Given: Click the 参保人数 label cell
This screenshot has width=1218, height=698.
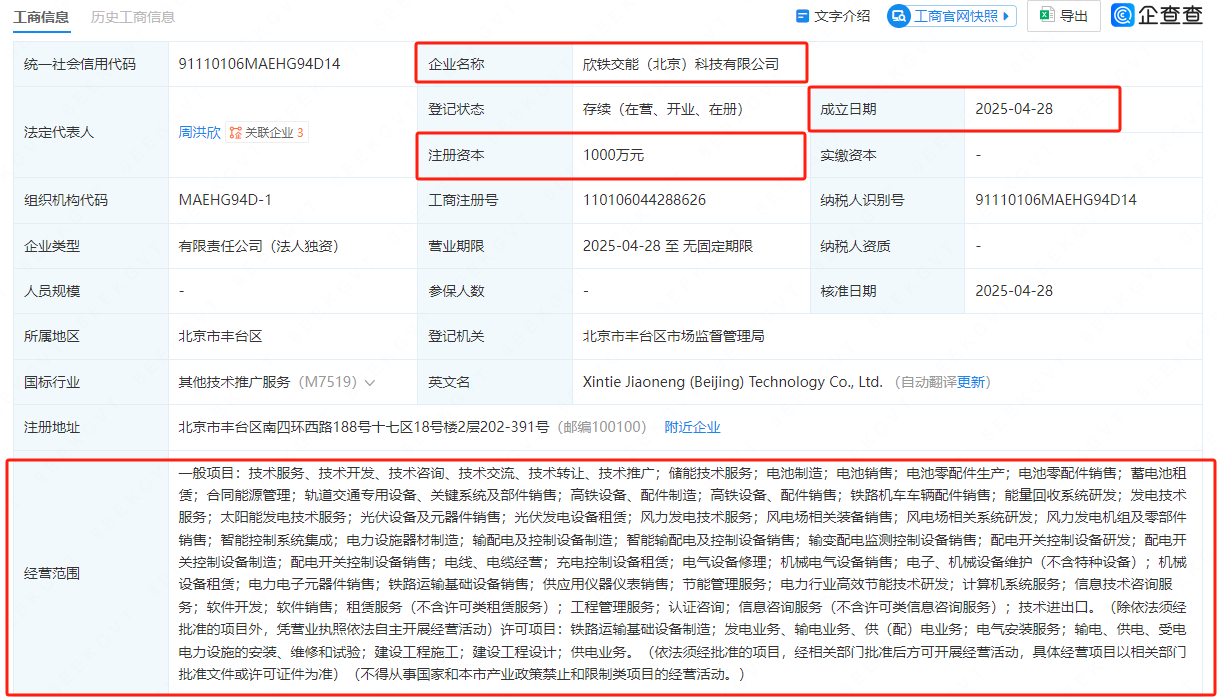Looking at the screenshot, I should 495,291.
